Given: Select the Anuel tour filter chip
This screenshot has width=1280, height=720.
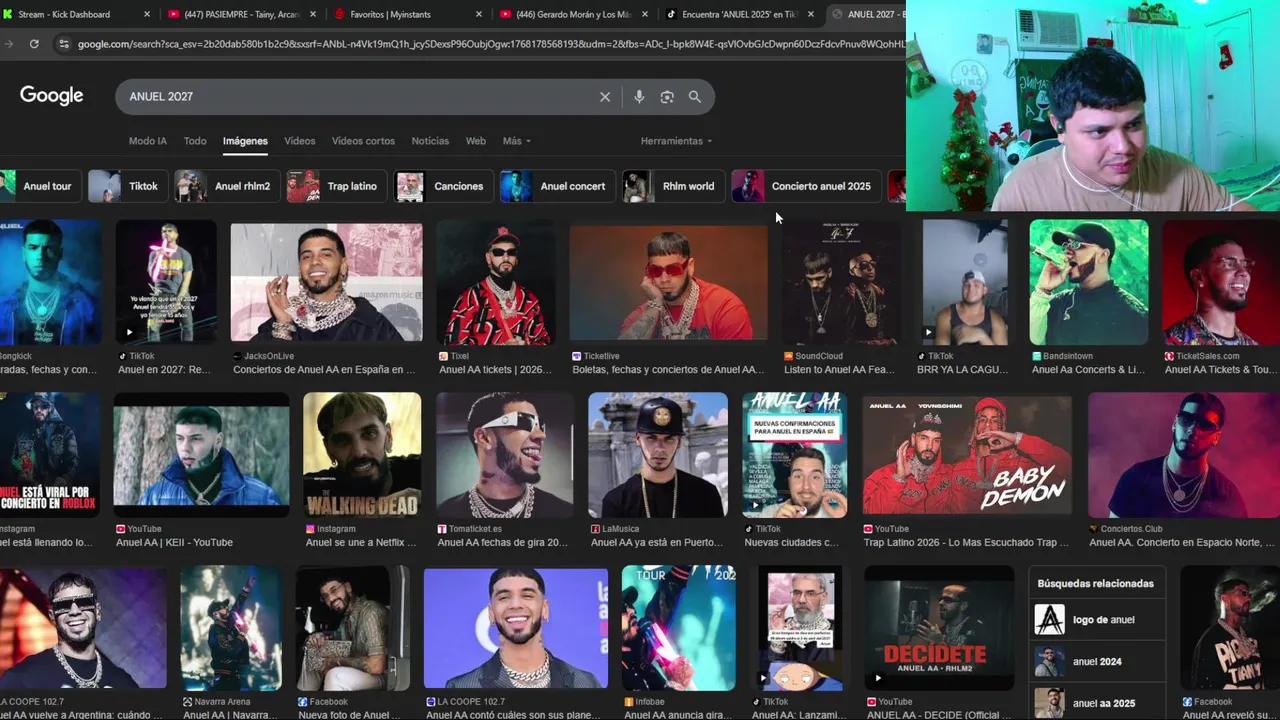Looking at the screenshot, I should [x=39, y=186].
